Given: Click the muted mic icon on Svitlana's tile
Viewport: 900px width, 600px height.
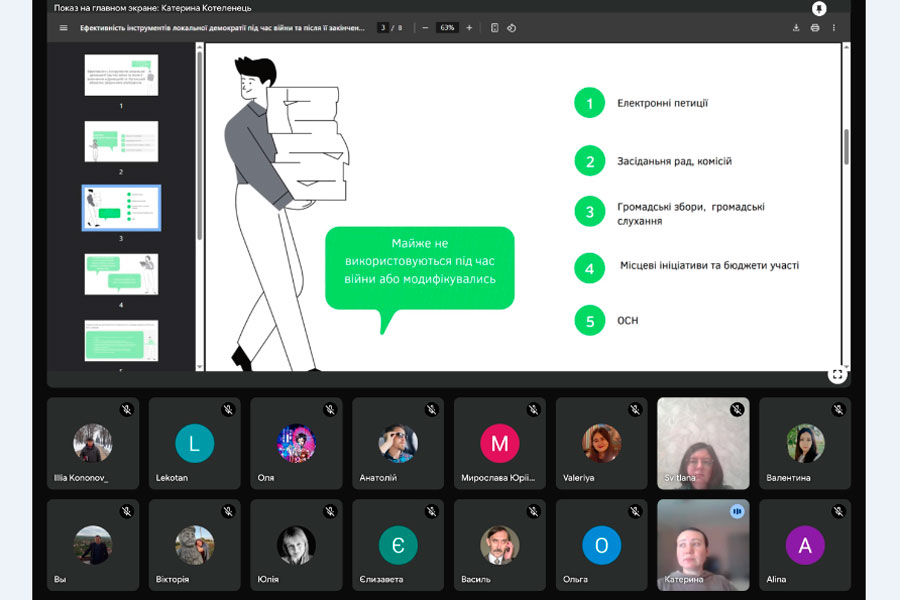Looking at the screenshot, I should pyautogui.click(x=737, y=410).
